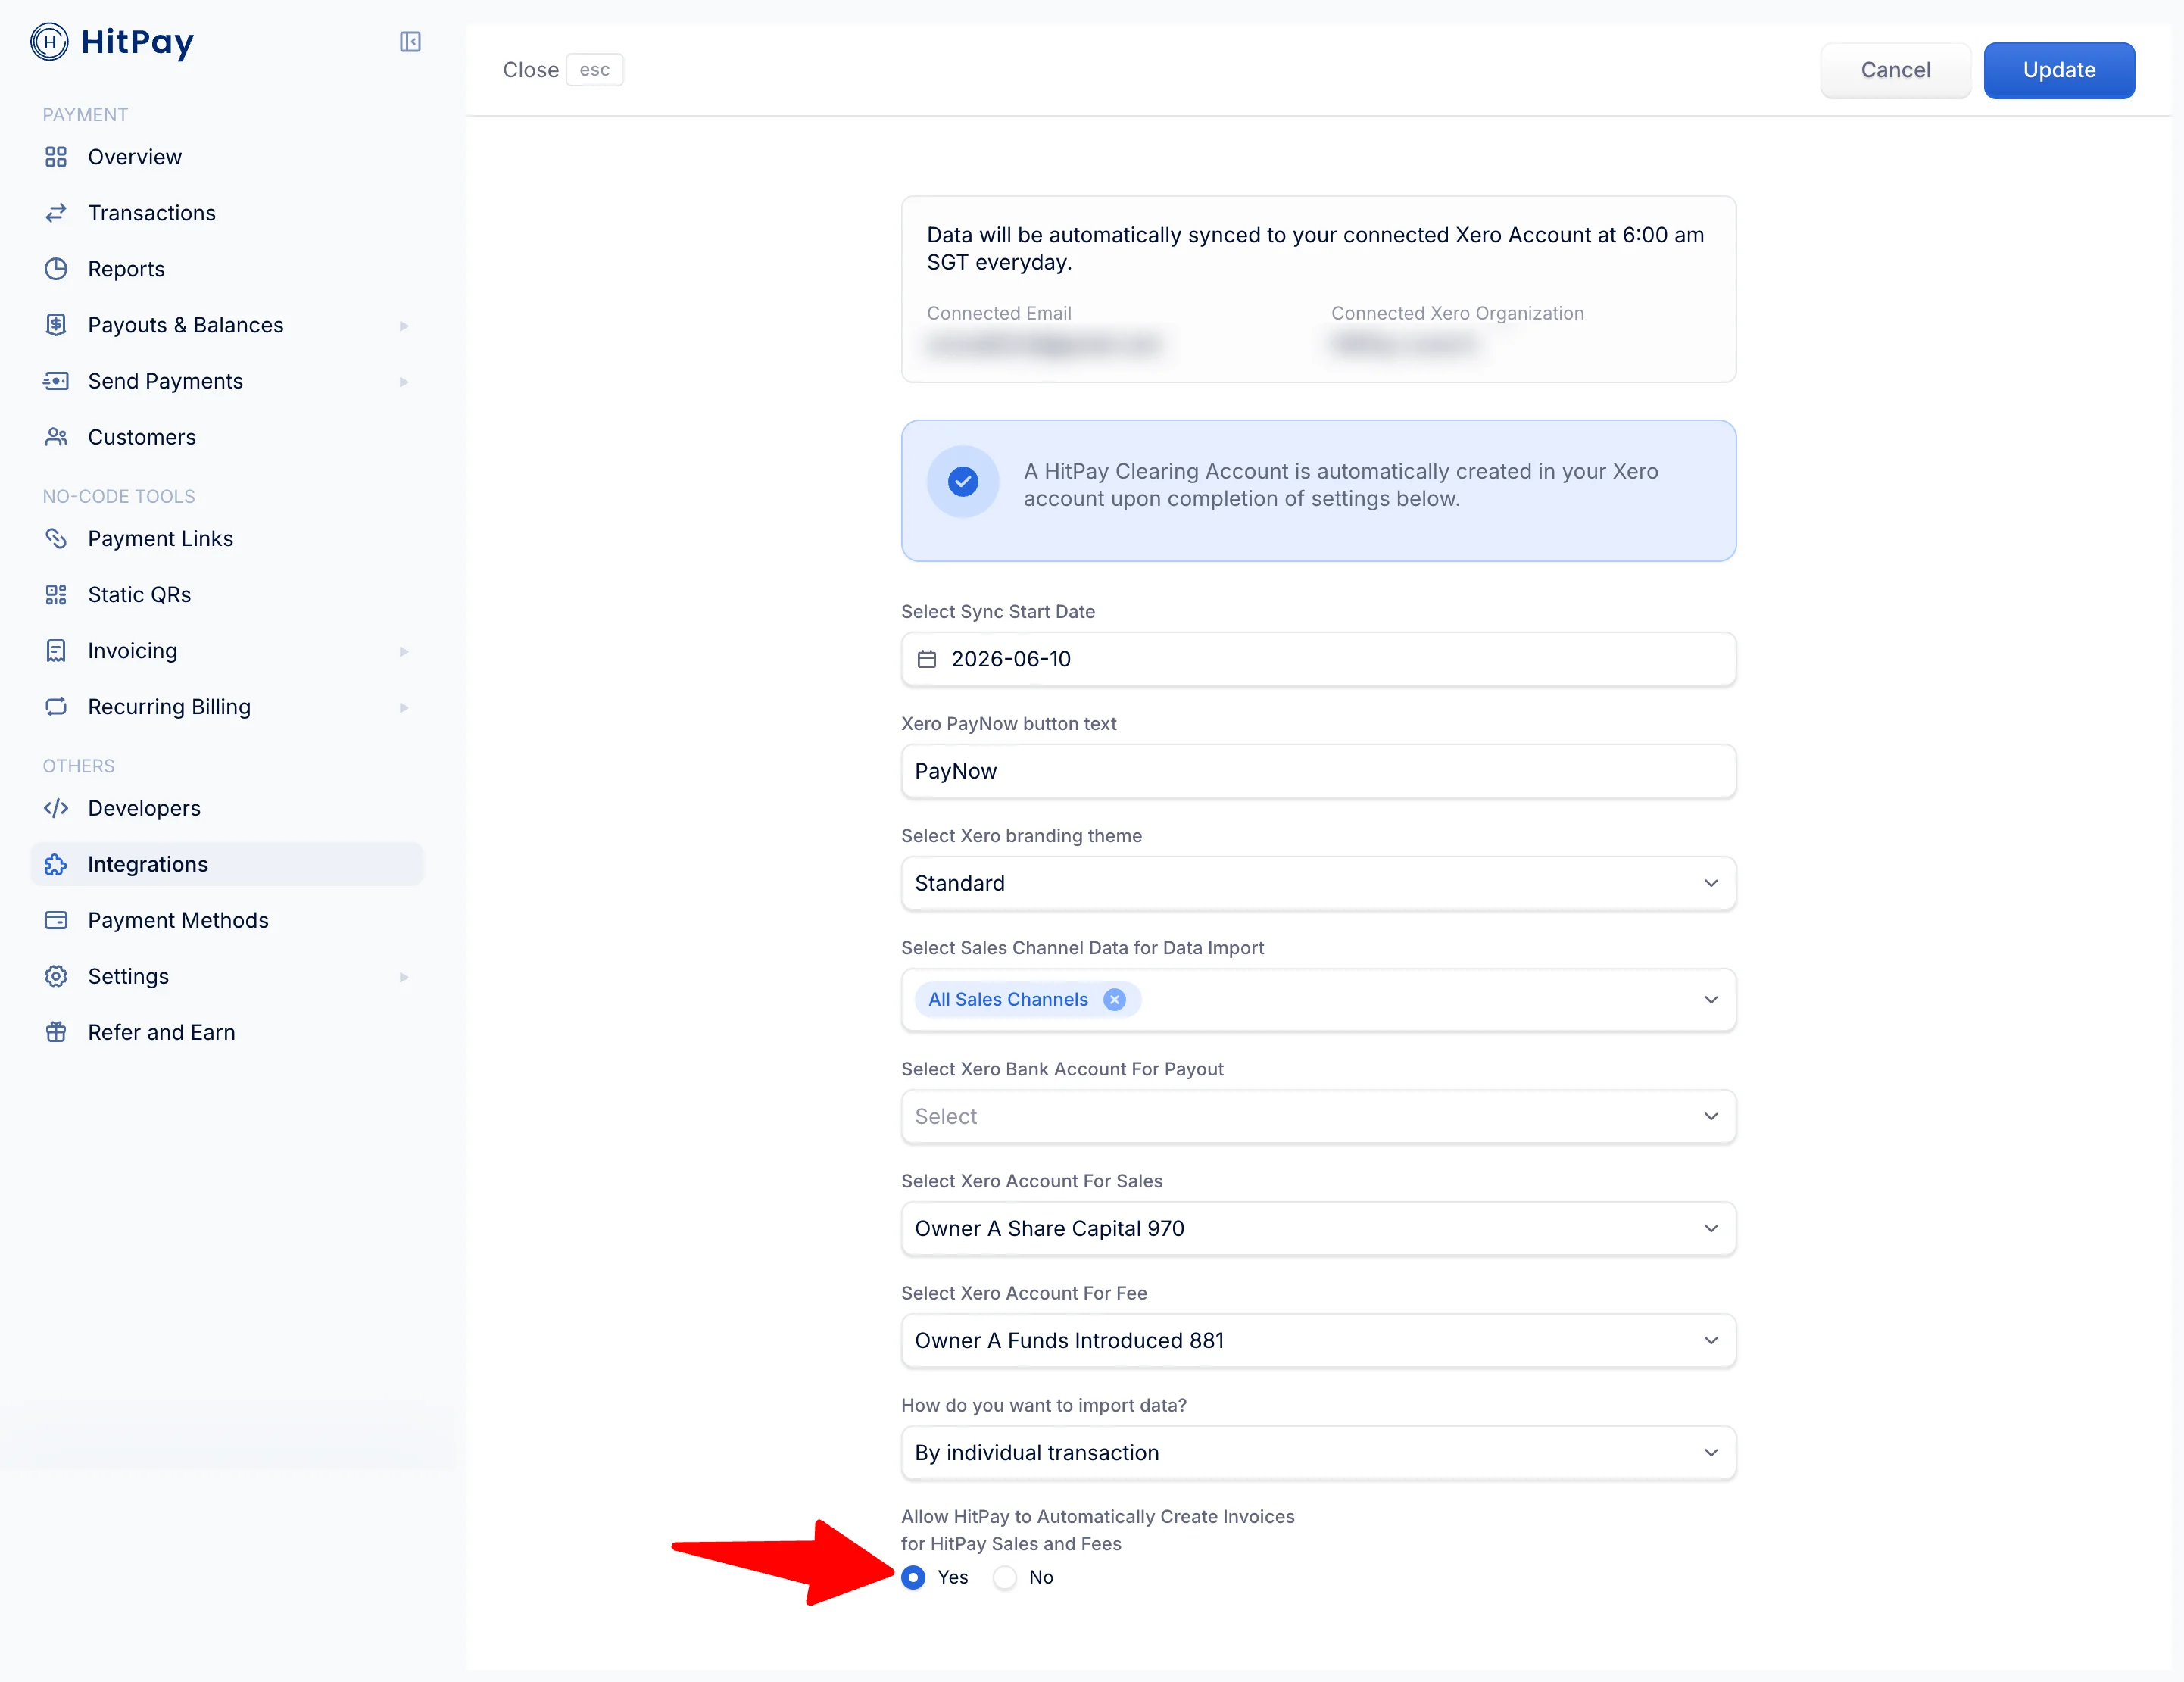The height and width of the screenshot is (1682, 2184).
Task: Click Close to exit settings
Action: click(x=531, y=70)
